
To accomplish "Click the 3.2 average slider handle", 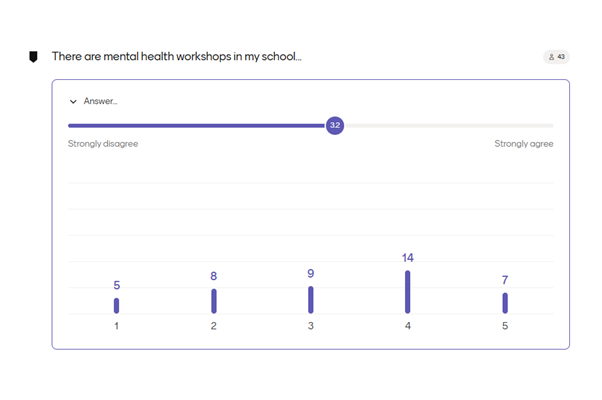I will point(335,125).
